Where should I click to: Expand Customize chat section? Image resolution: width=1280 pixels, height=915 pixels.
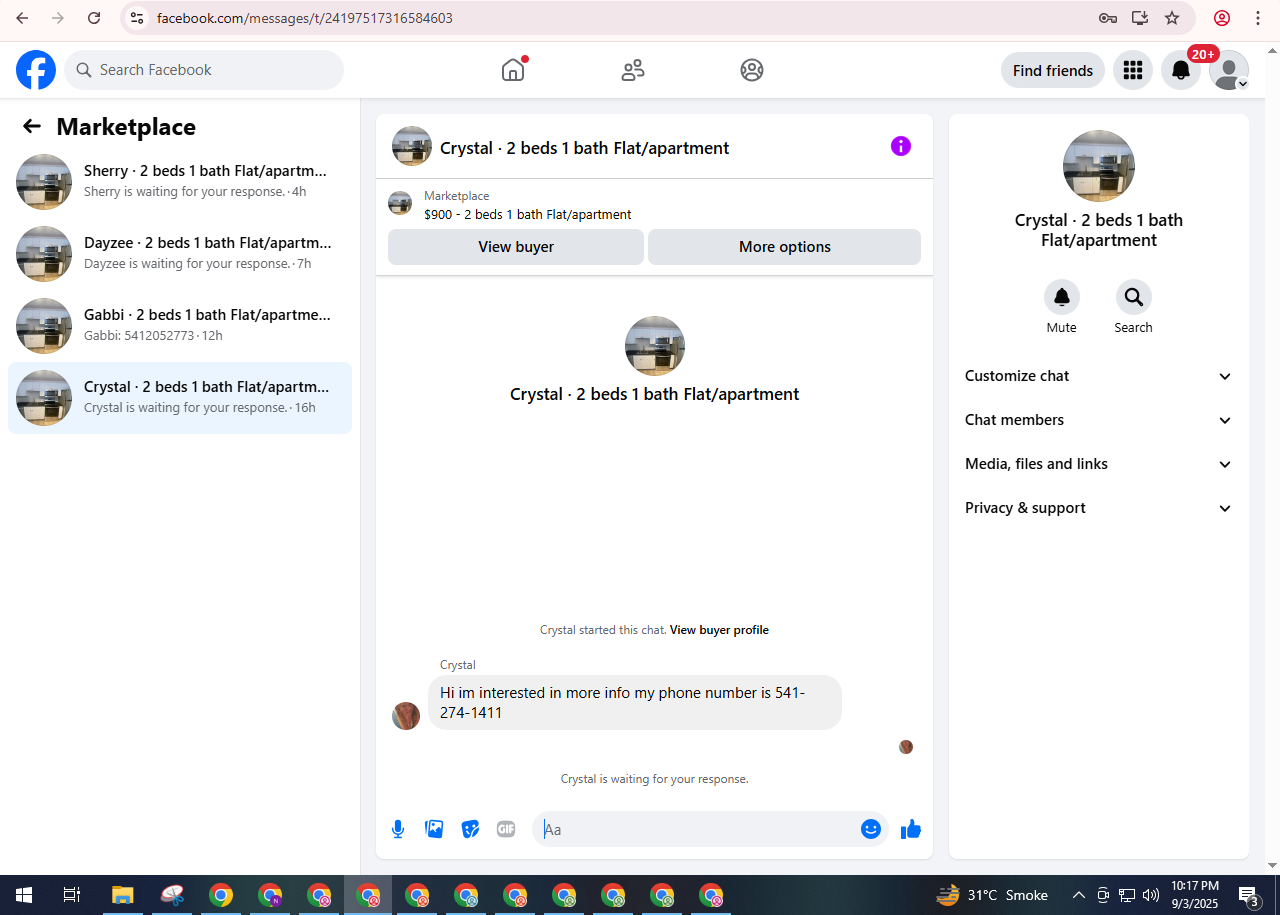point(1098,376)
